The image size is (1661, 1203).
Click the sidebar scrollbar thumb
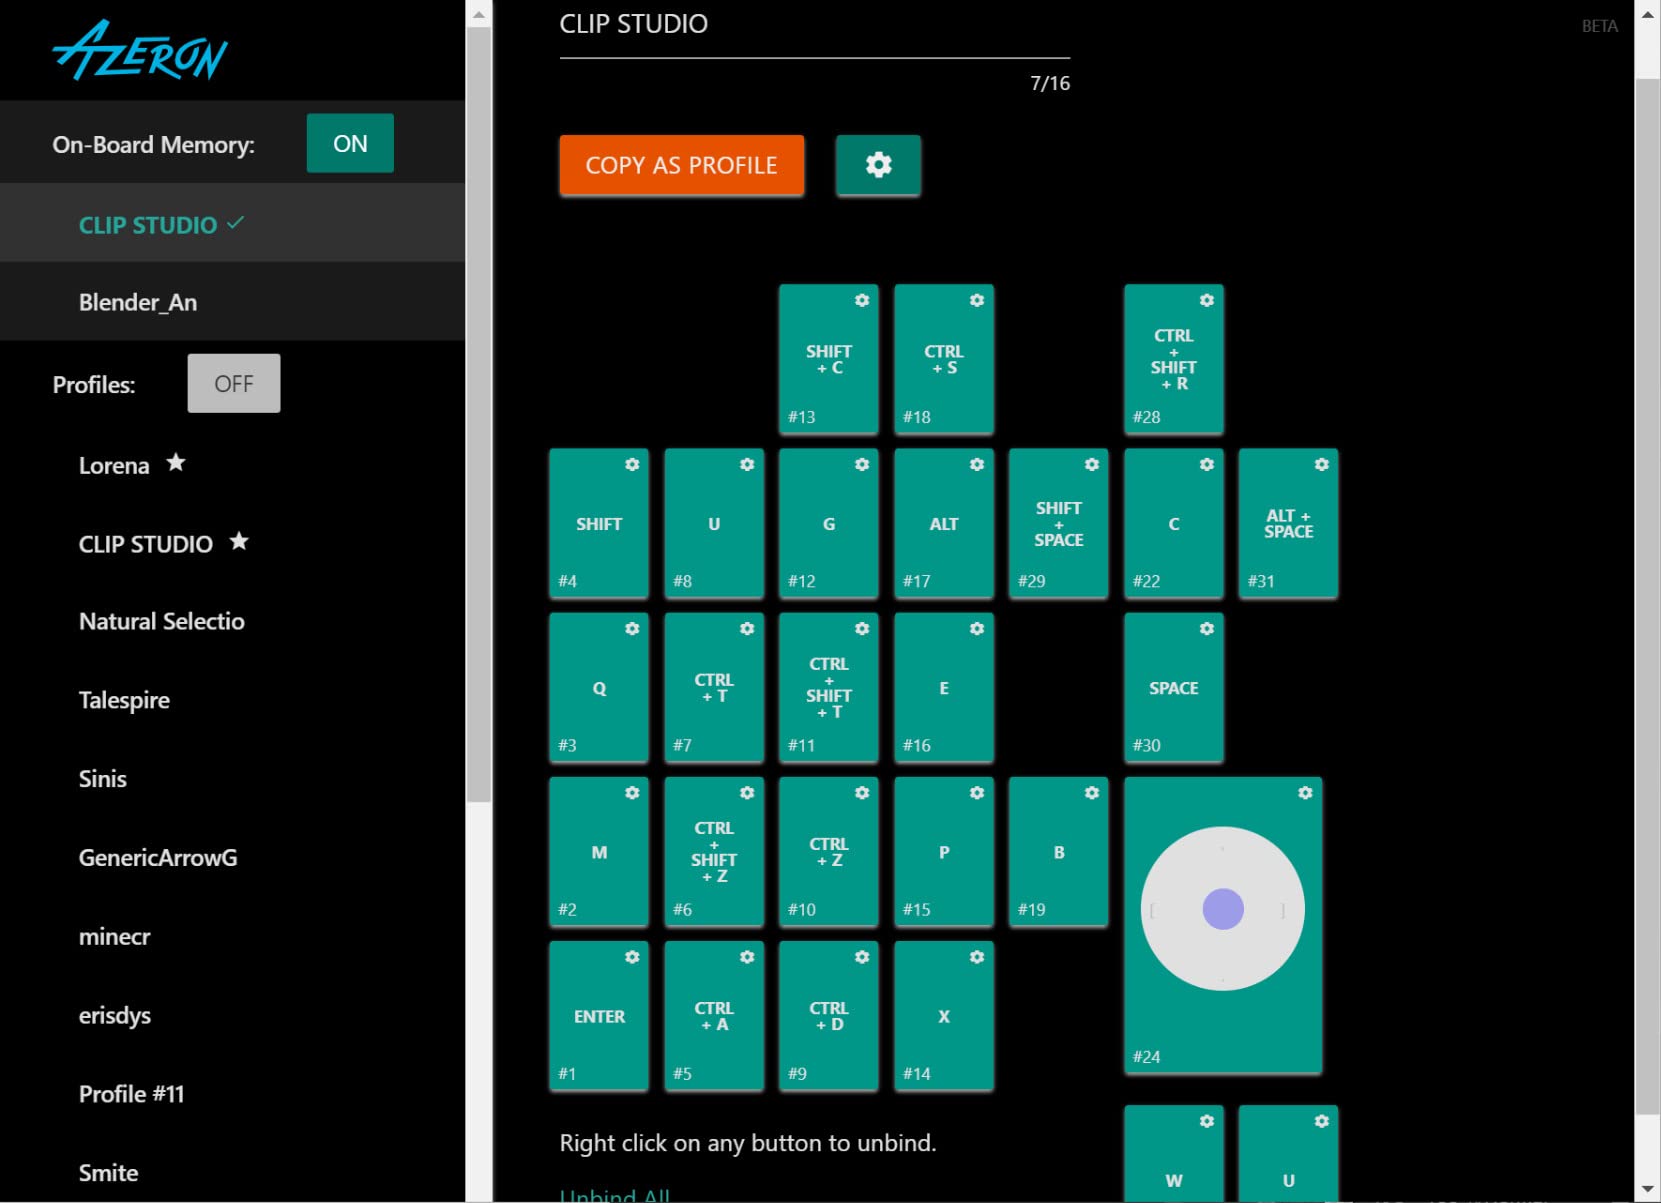coord(479,414)
